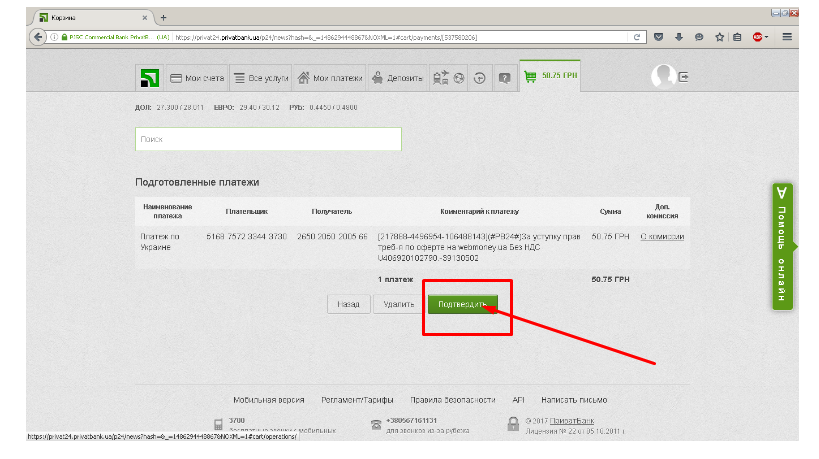Open the user profile avatar
This screenshot has height=459, width=819.
tap(662, 76)
